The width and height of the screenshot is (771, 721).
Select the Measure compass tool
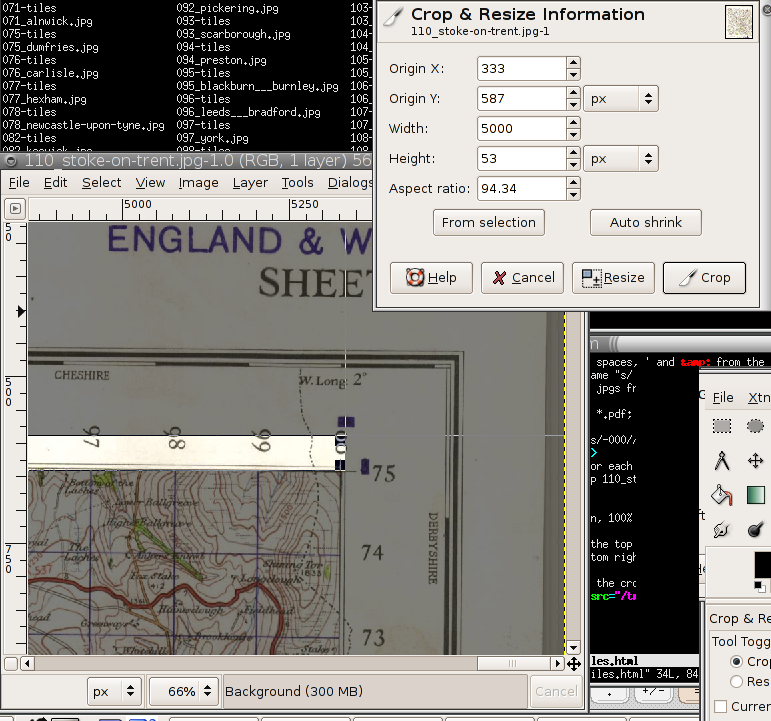(722, 461)
